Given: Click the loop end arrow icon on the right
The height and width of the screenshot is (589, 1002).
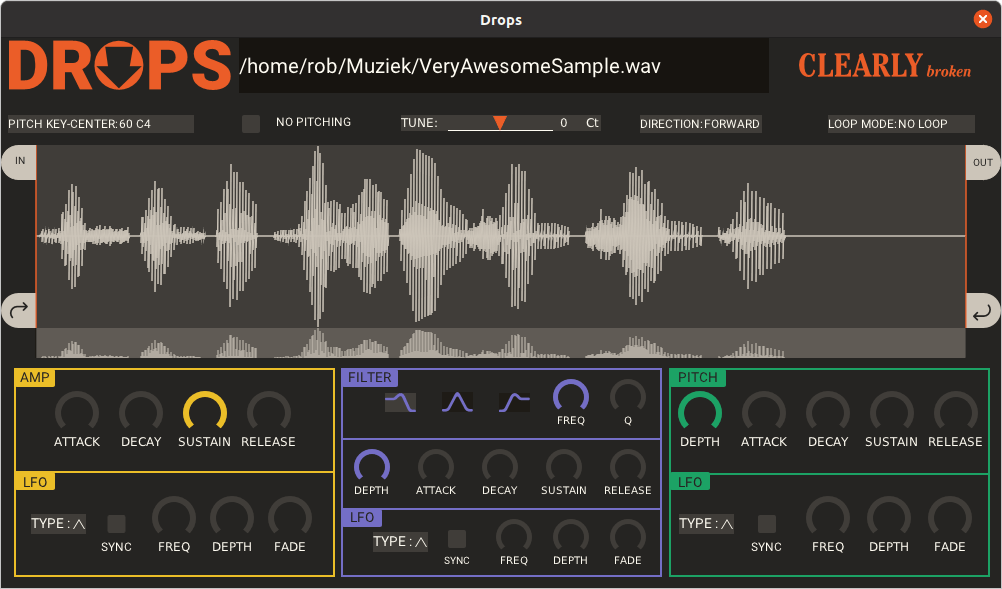Looking at the screenshot, I should [982, 311].
